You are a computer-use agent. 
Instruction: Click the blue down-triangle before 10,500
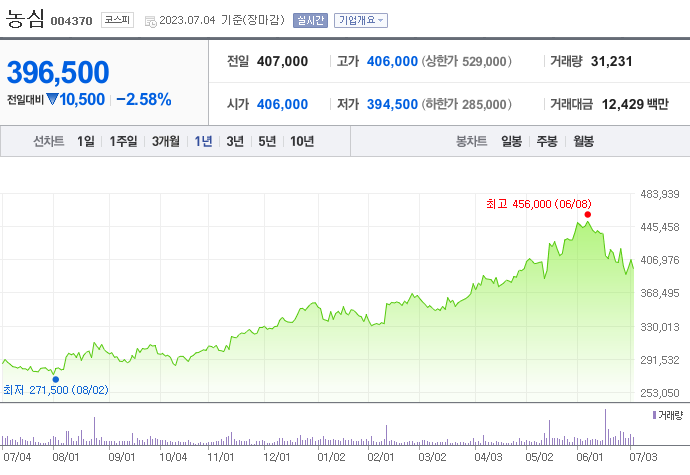[52, 99]
